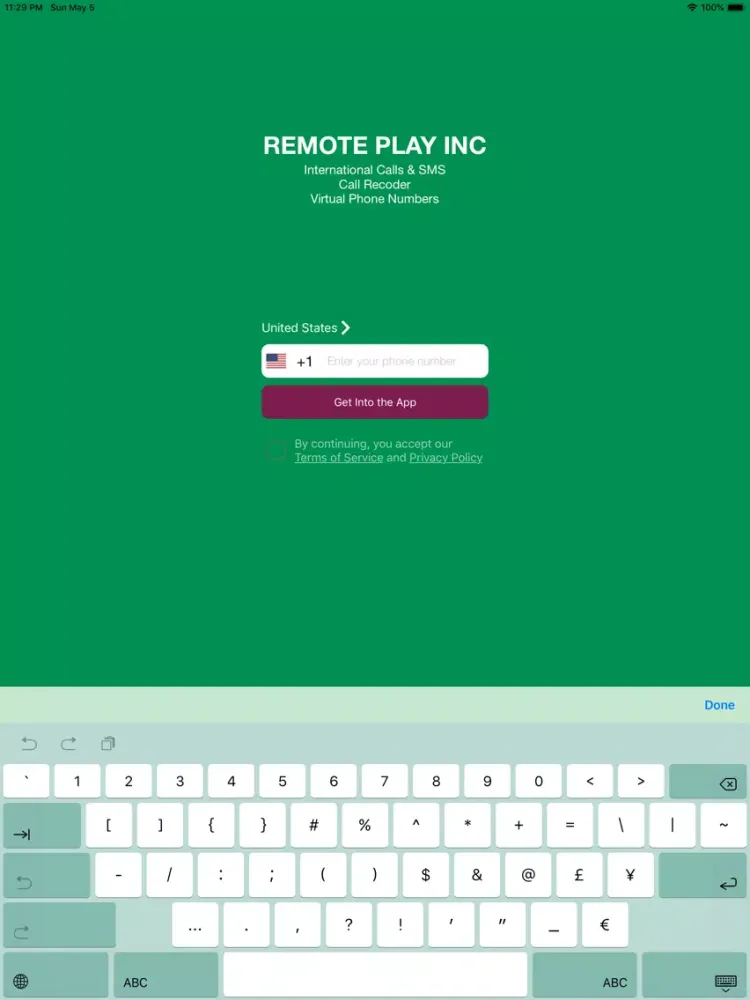Screen dimensions: 750x1000
Task: Tap the euro € key
Action: coord(605,925)
